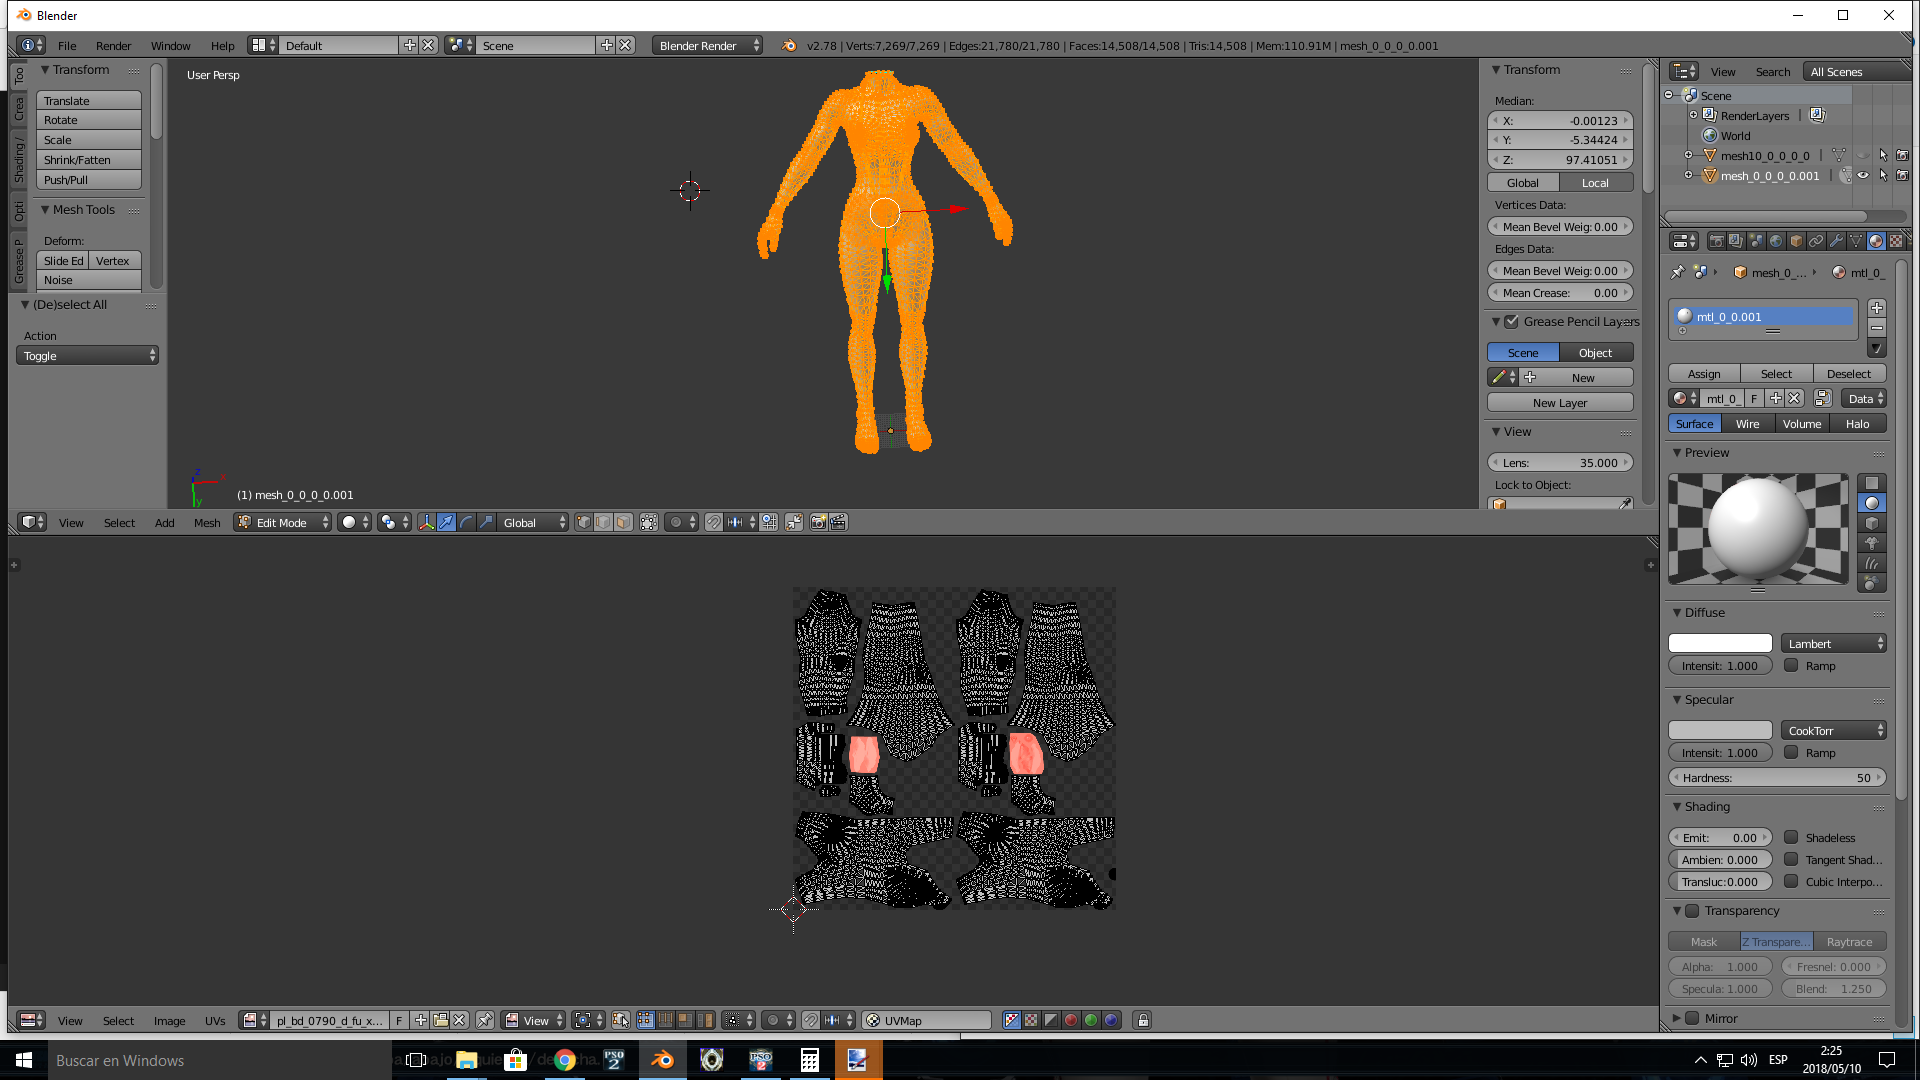Open the Texture properties checkerboard tab
The height and width of the screenshot is (1080, 1920).
[x=1895, y=241]
